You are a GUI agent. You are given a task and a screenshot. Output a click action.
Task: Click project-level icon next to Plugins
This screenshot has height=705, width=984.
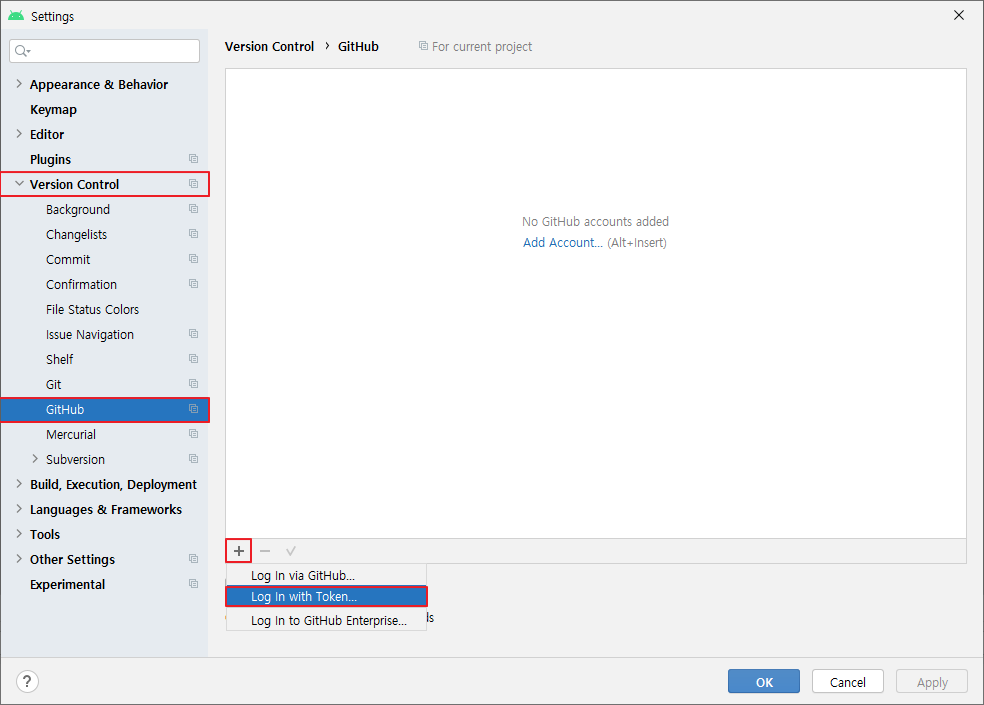pos(193,159)
